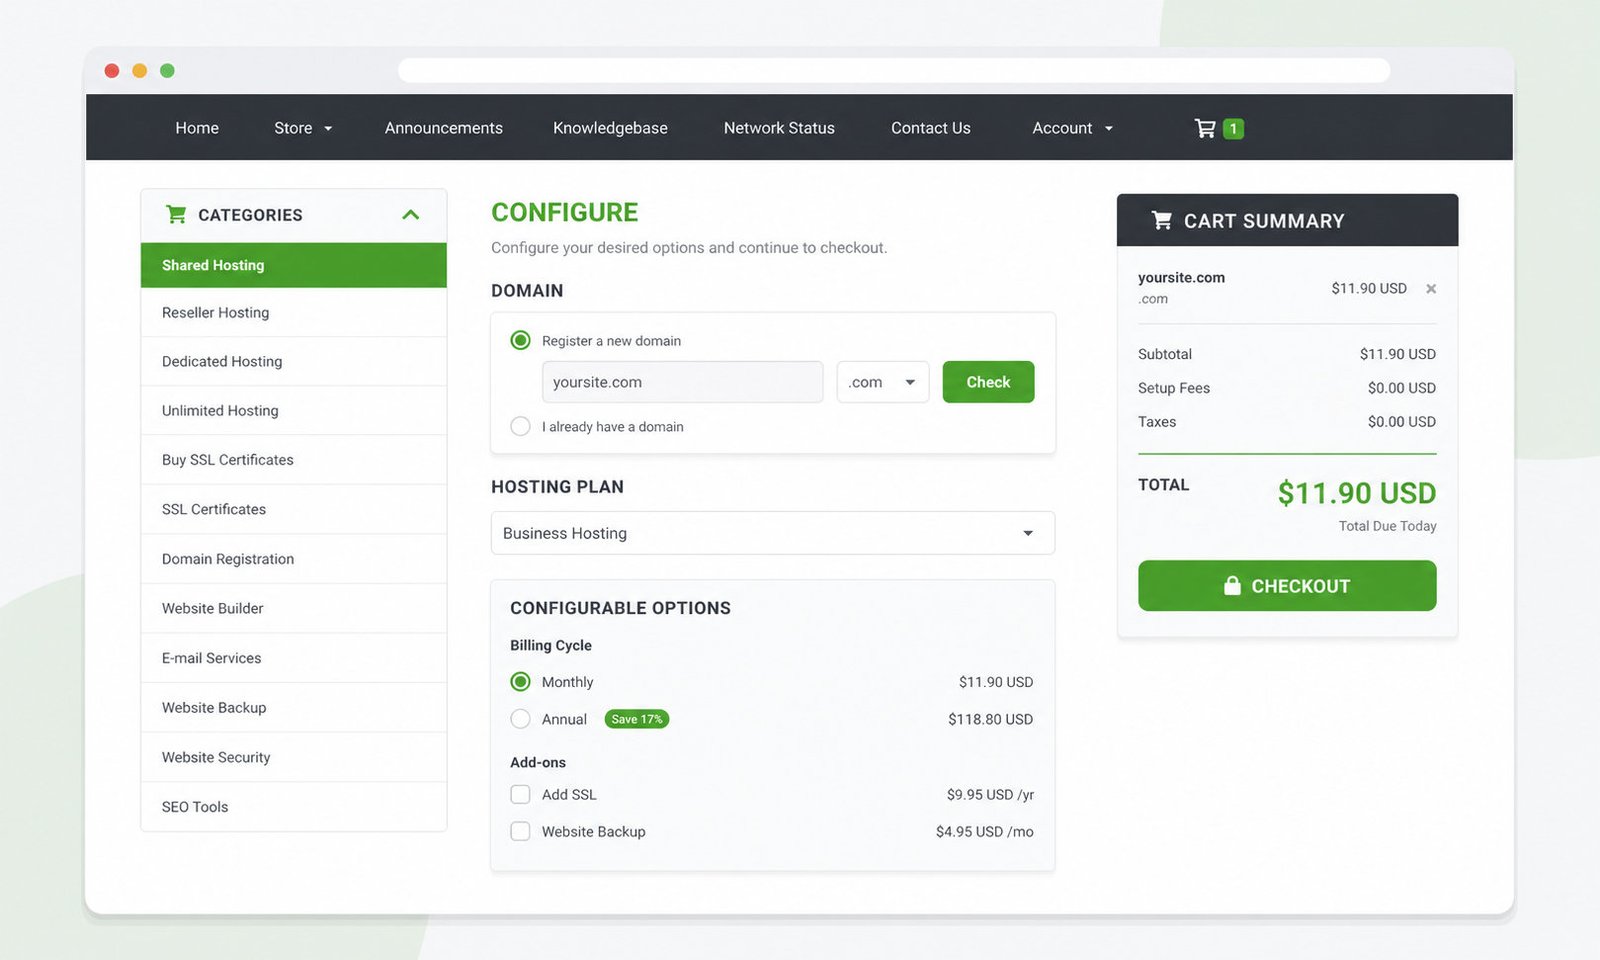Click the yoursite.com cart item name
Image resolution: width=1600 pixels, height=960 pixels.
coord(1181,278)
